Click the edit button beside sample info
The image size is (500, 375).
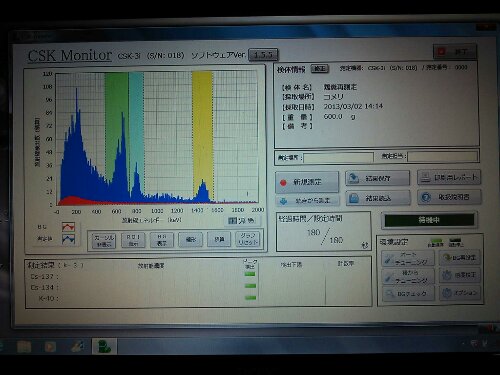pos(319,69)
